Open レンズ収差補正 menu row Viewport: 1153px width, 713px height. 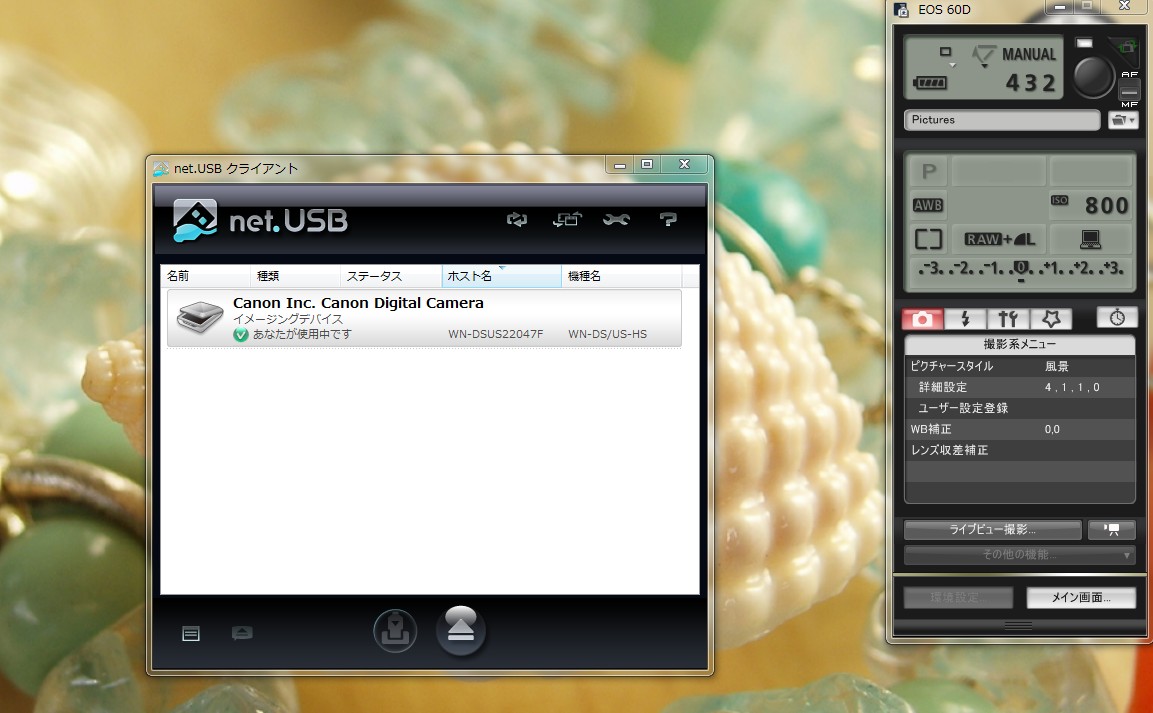1019,450
